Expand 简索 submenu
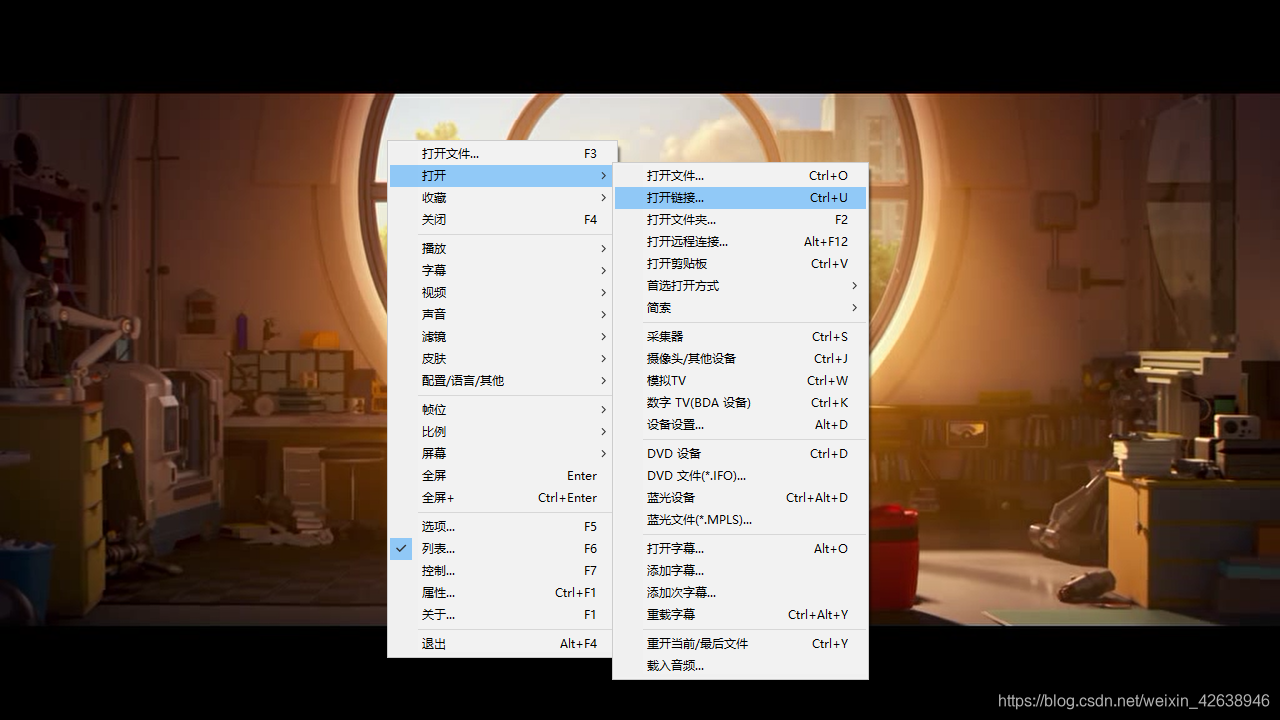The width and height of the screenshot is (1280, 720). click(740, 308)
